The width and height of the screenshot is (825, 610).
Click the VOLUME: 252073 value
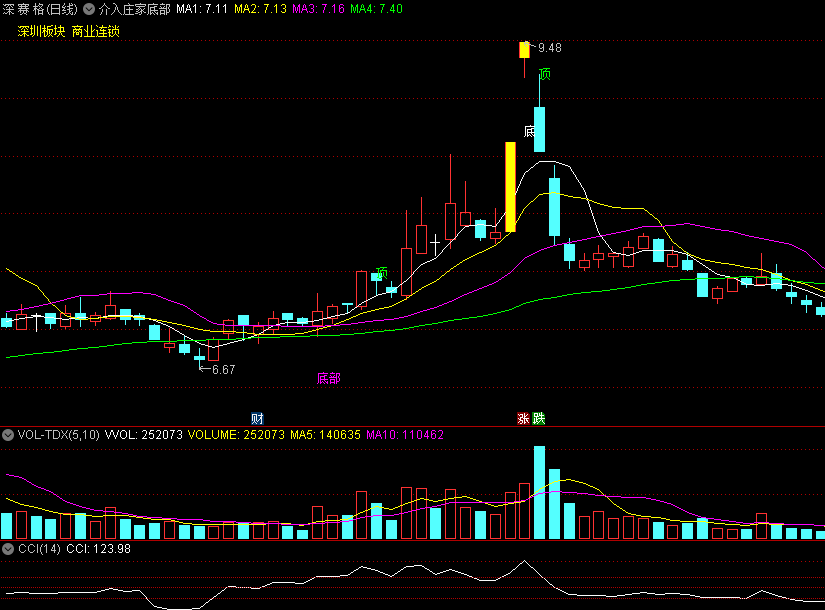[236, 435]
